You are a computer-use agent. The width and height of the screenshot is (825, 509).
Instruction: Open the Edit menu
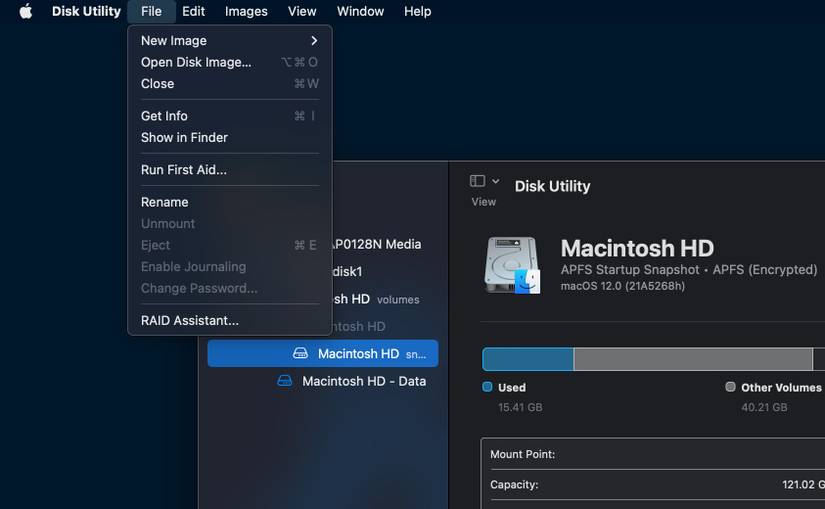[193, 11]
